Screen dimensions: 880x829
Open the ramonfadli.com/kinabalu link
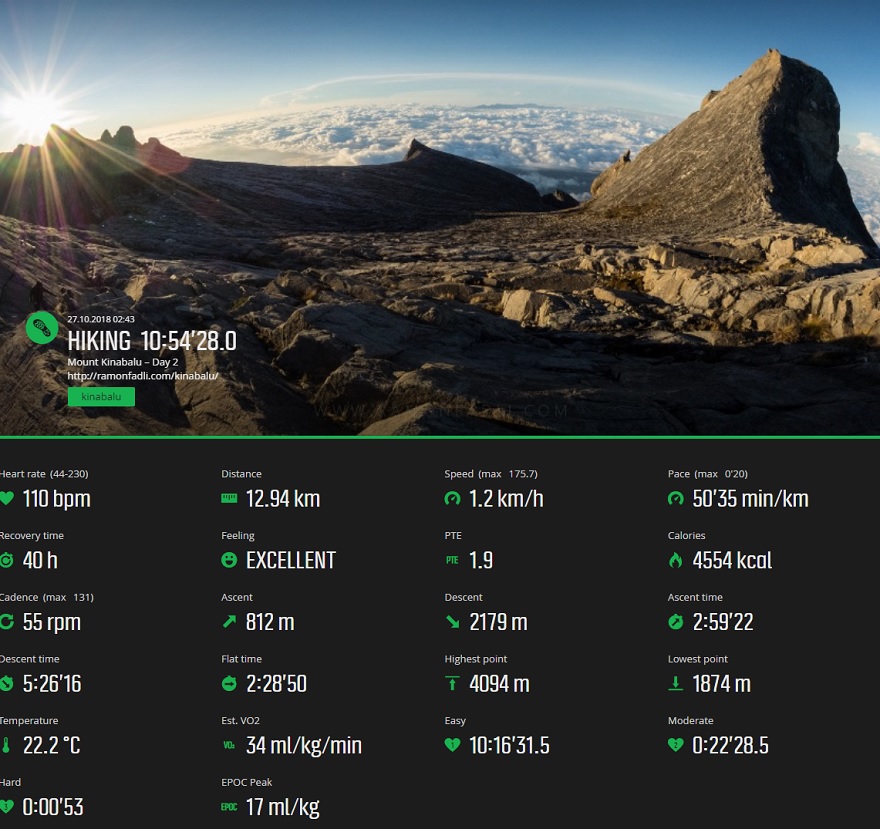click(x=143, y=376)
